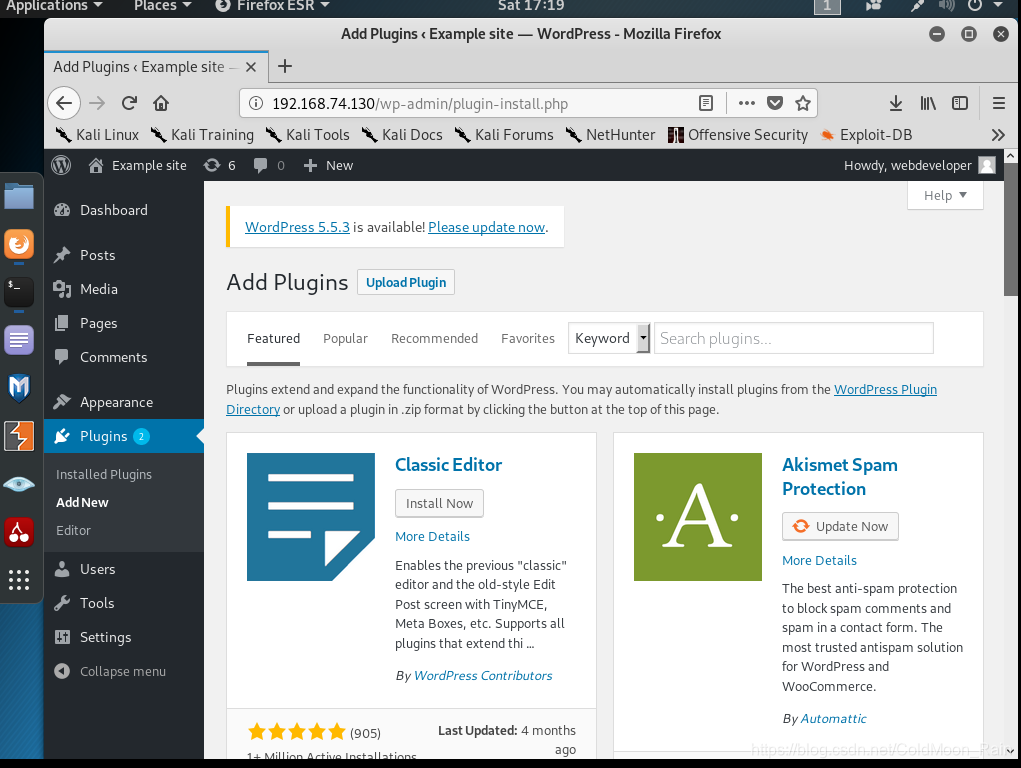
Task: Open Terminal from the dock
Action: [x=19, y=292]
